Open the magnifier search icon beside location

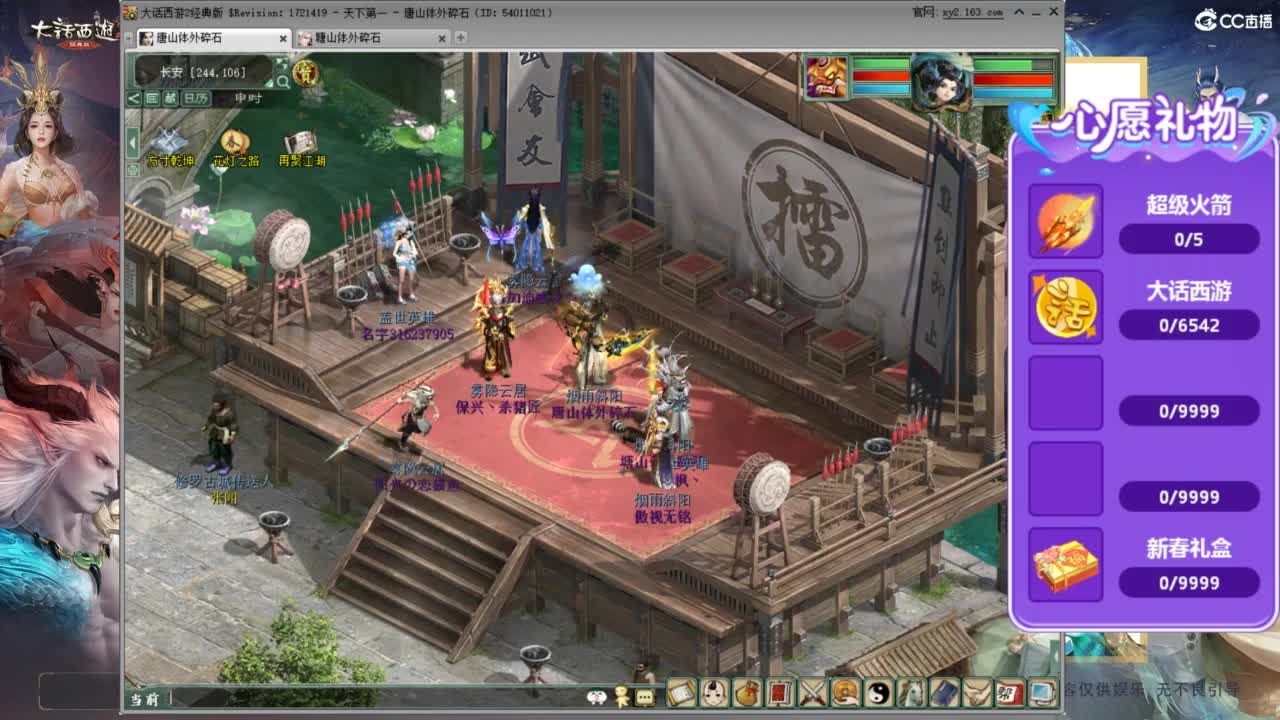tap(283, 82)
